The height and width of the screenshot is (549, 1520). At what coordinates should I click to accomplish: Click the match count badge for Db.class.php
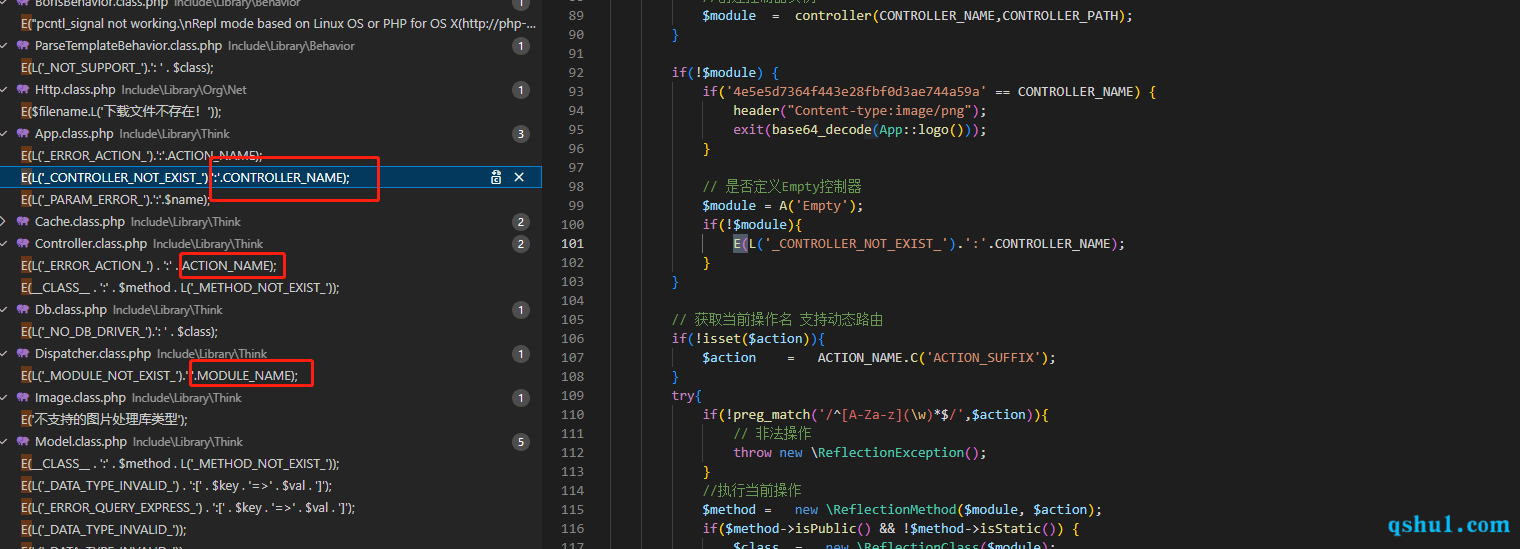[x=520, y=310]
